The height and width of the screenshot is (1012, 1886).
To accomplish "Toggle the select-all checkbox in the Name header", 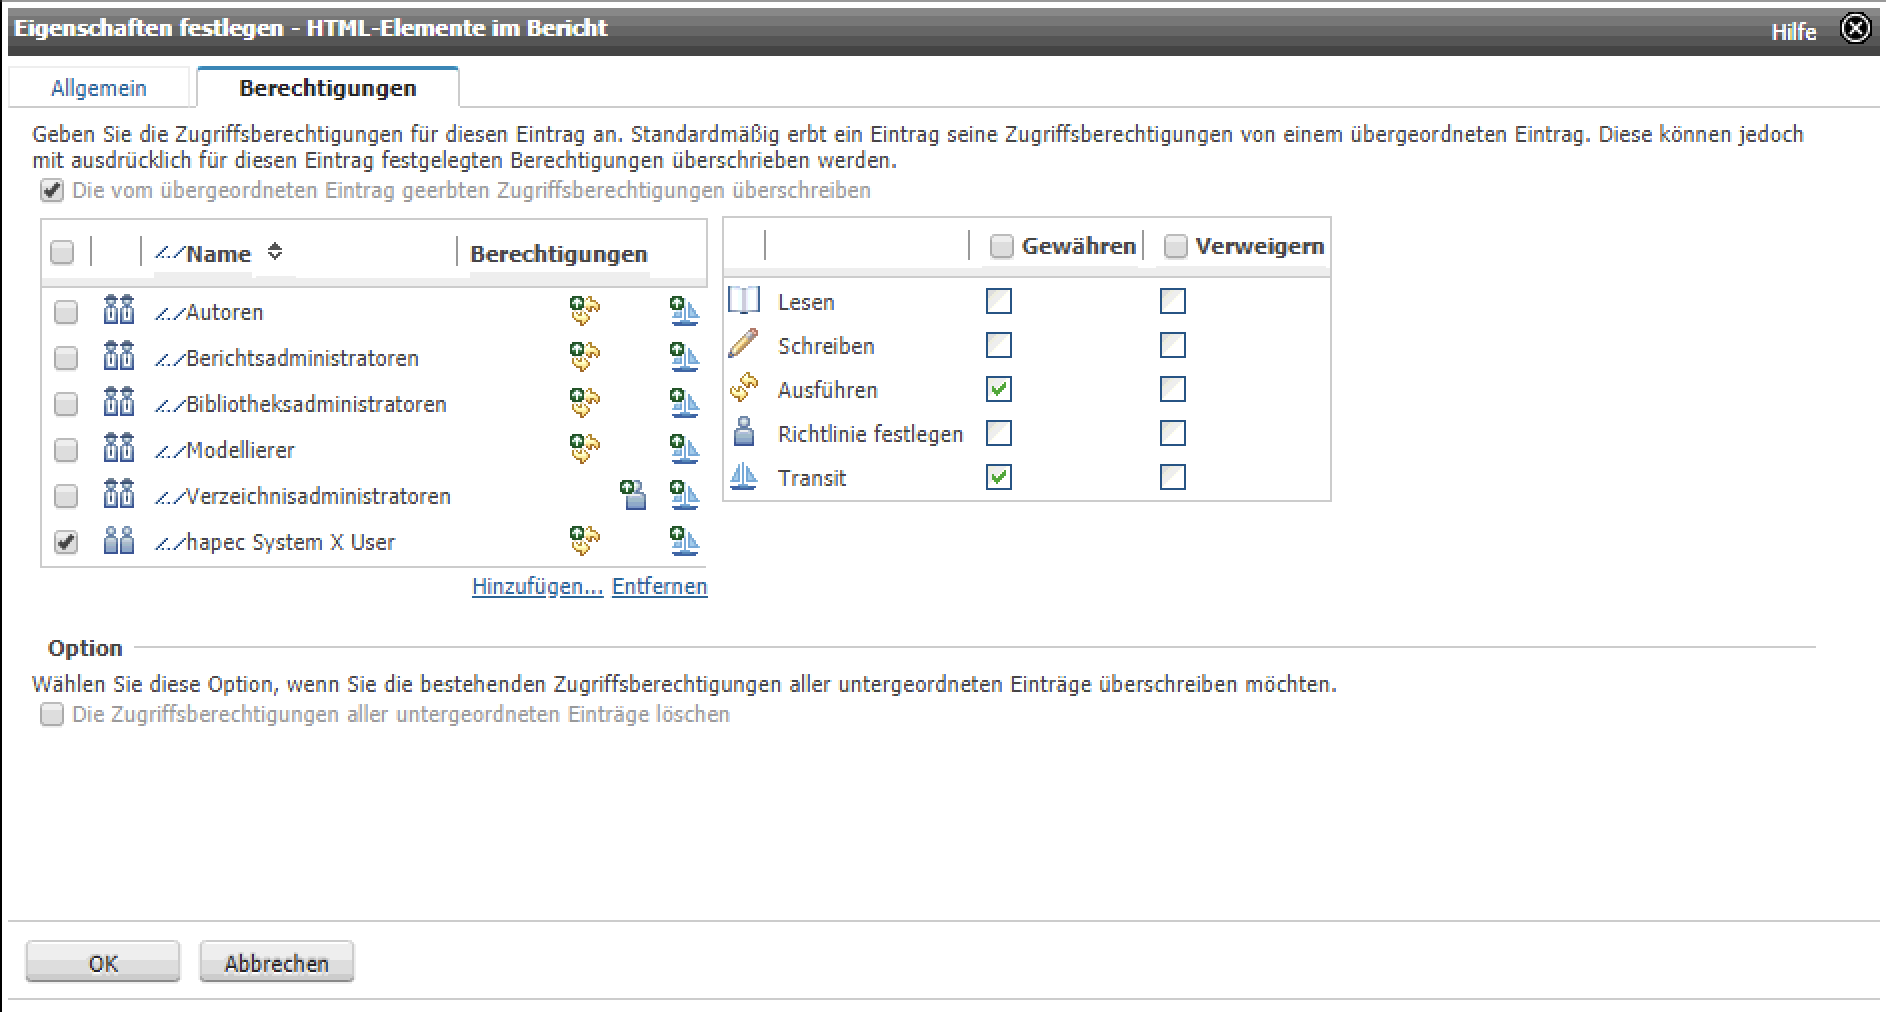I will 62,252.
